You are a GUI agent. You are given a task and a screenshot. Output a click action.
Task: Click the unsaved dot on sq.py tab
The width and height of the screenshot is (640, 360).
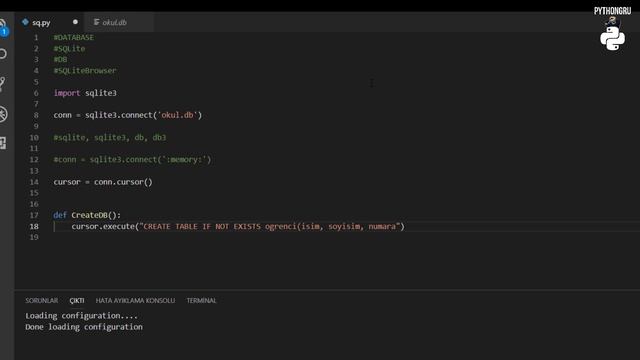tap(75, 22)
